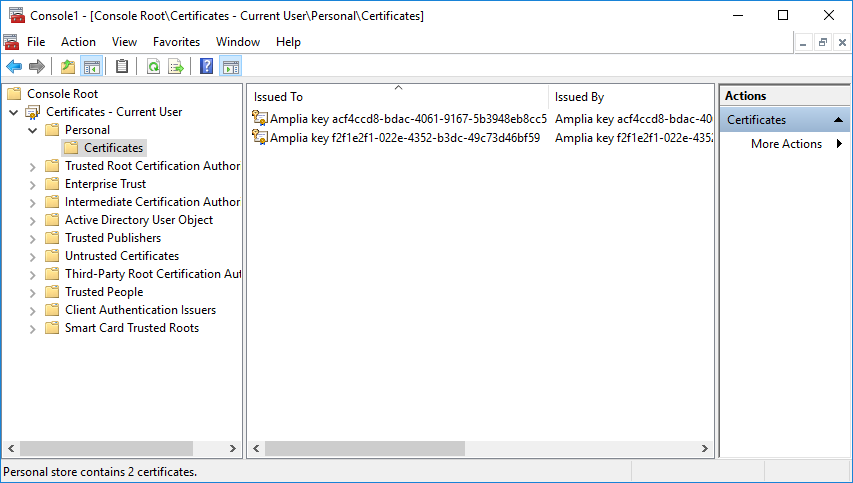The height and width of the screenshot is (483, 853).
Task: Collapse the Certificates - Current User node
Action: [x=14, y=113]
